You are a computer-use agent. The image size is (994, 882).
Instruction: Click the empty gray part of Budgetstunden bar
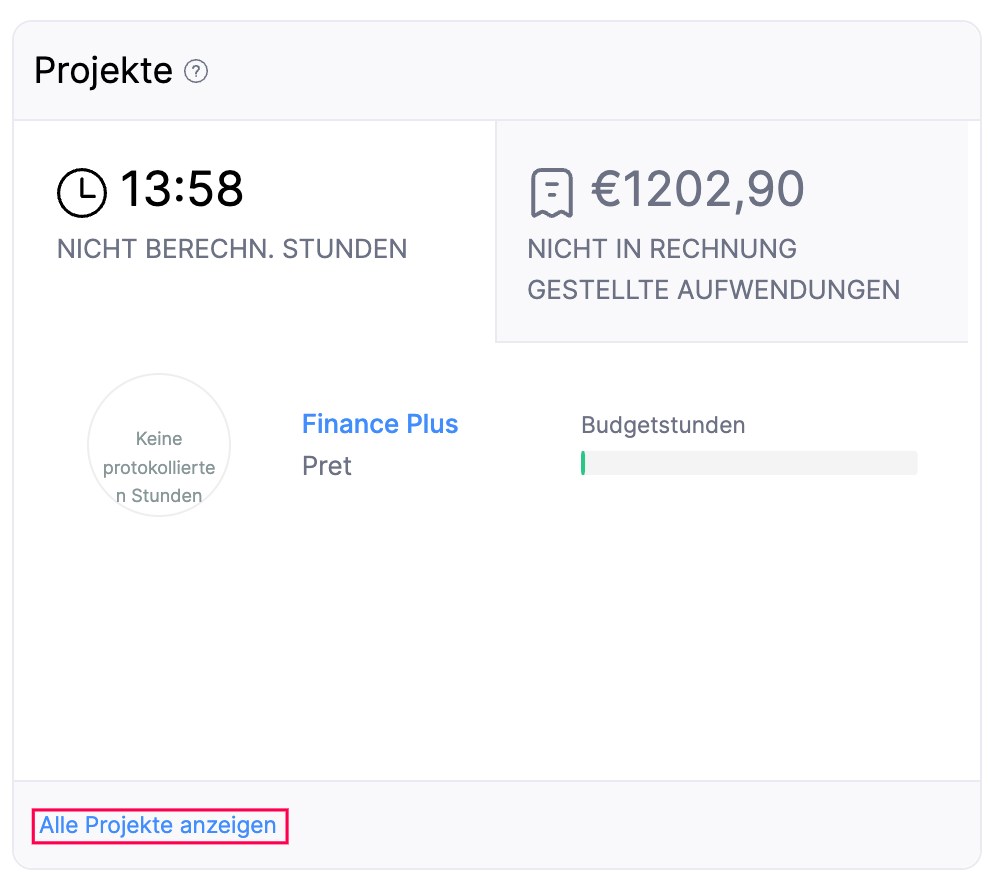point(750,463)
